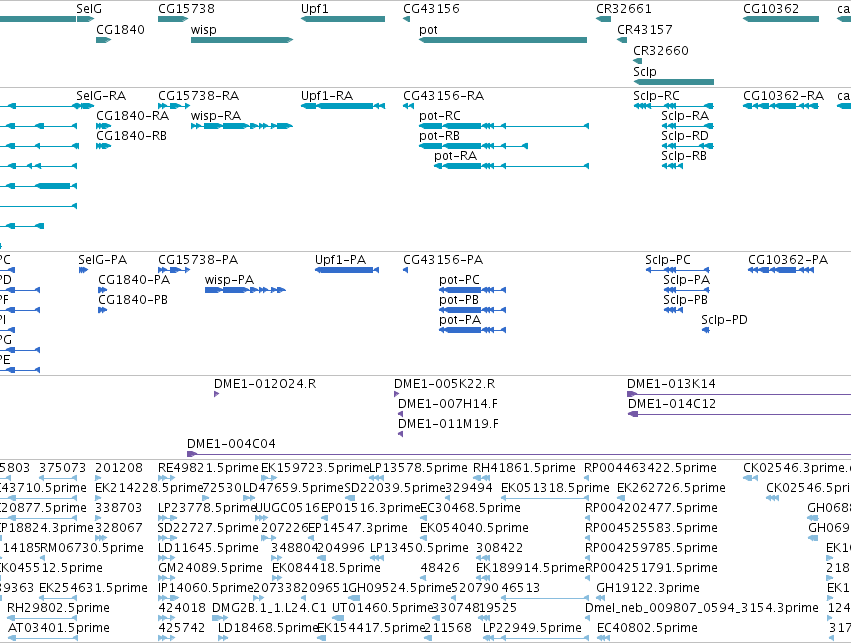Click the Sclp-RC transcript label
Screen dimensions: 851x643
[656, 96]
